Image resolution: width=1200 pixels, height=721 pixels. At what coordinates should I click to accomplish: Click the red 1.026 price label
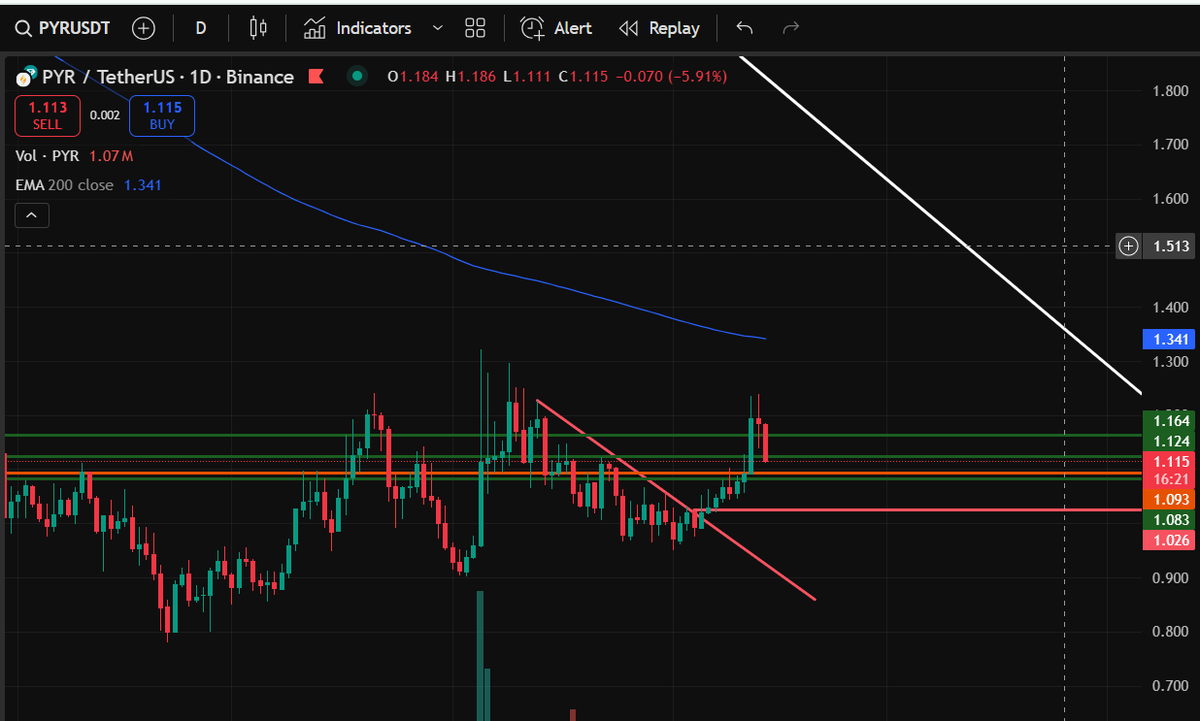[1168, 540]
